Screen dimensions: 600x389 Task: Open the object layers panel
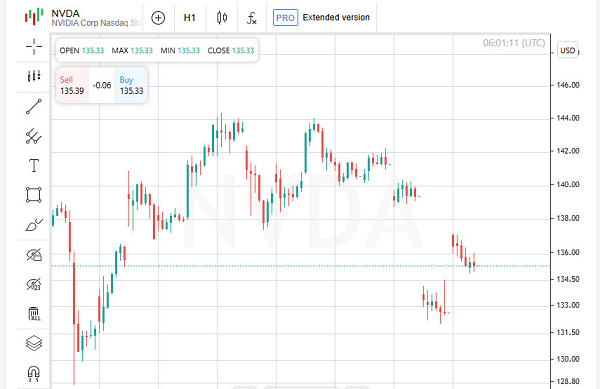click(x=34, y=343)
